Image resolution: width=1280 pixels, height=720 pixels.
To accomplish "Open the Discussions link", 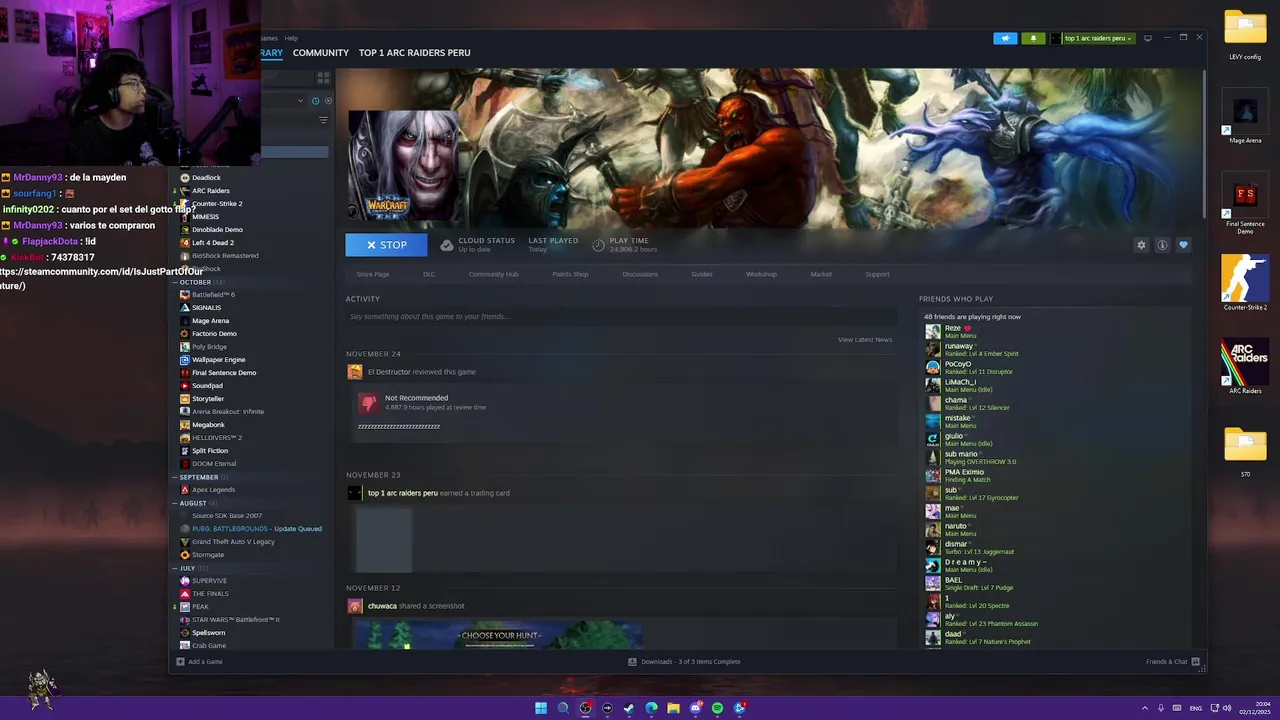I will [x=640, y=274].
